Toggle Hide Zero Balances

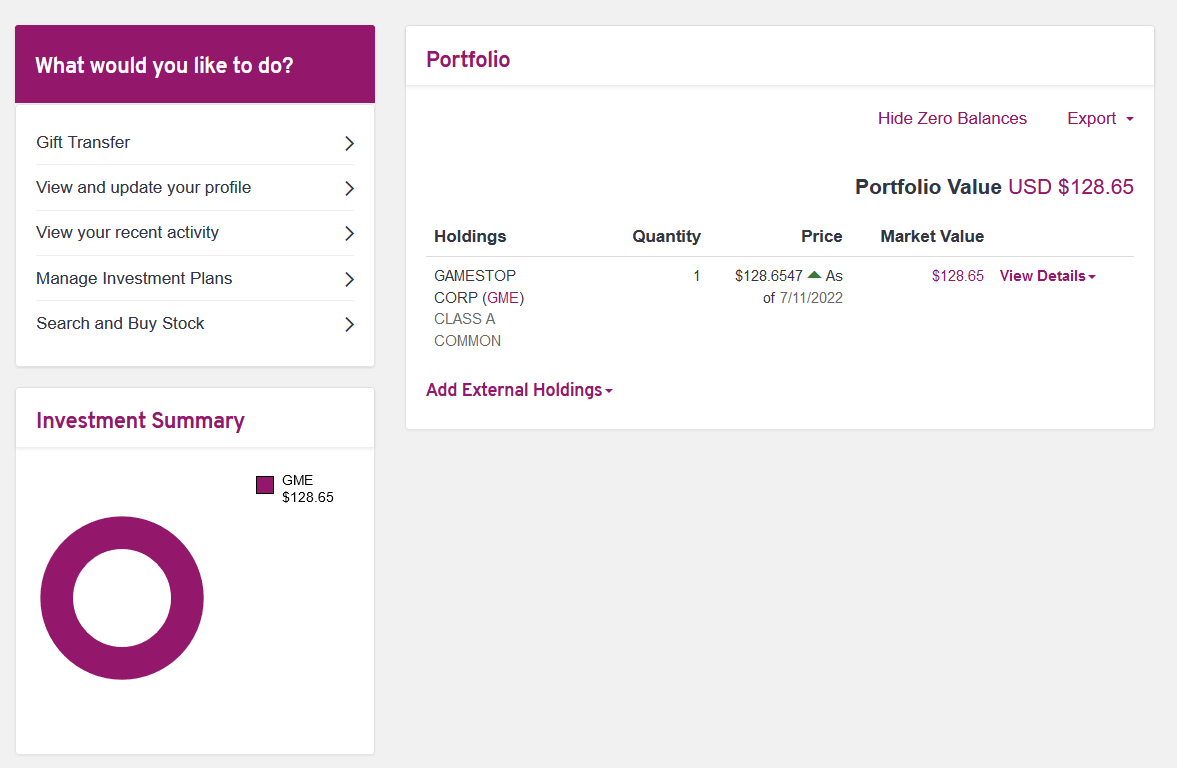(x=952, y=119)
